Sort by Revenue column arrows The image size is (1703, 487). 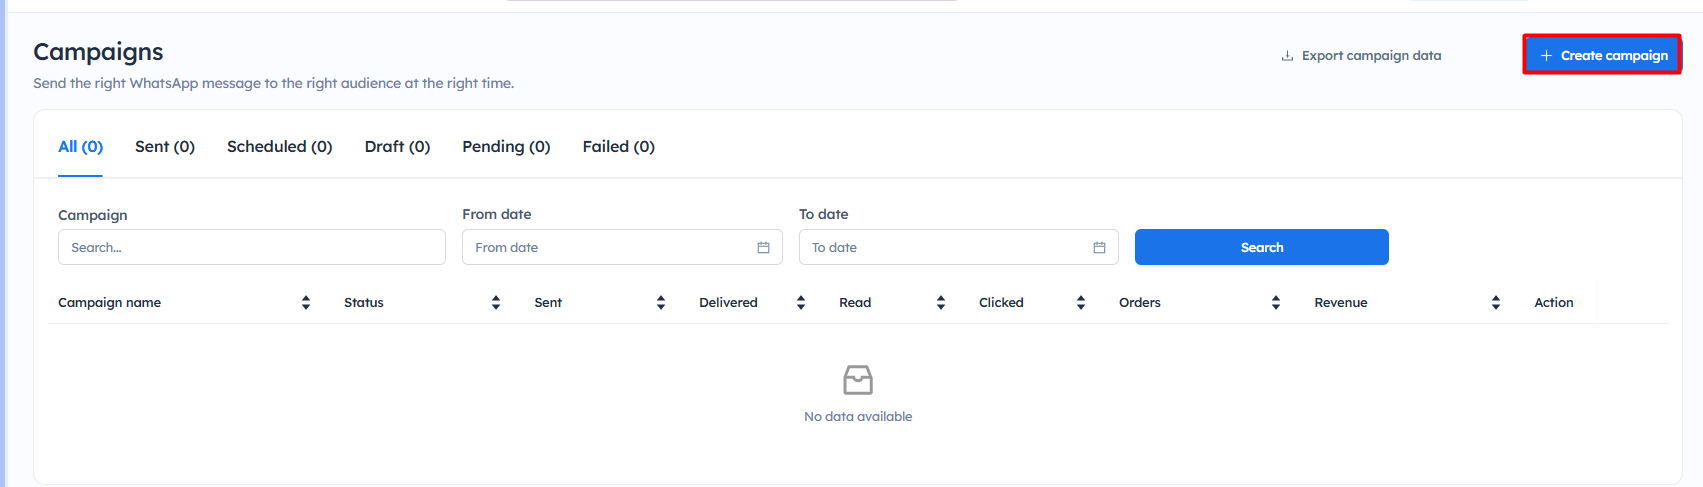(1496, 303)
